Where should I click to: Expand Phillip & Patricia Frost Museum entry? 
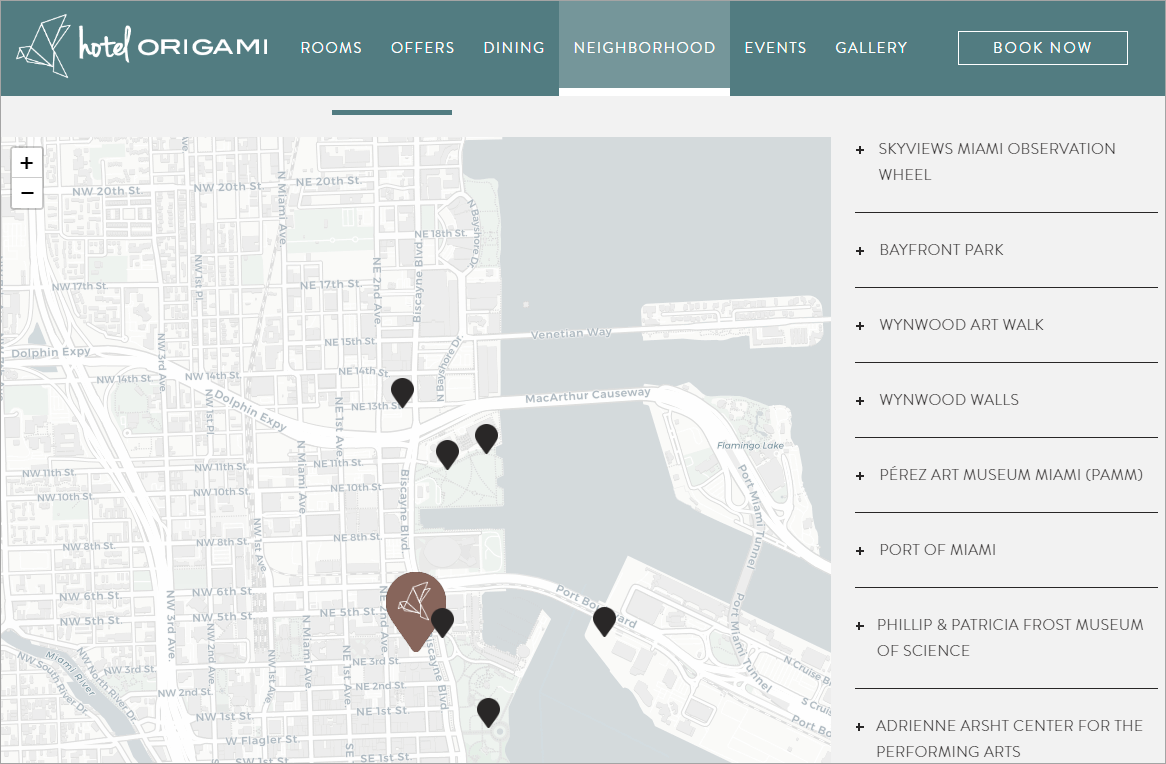1006,638
